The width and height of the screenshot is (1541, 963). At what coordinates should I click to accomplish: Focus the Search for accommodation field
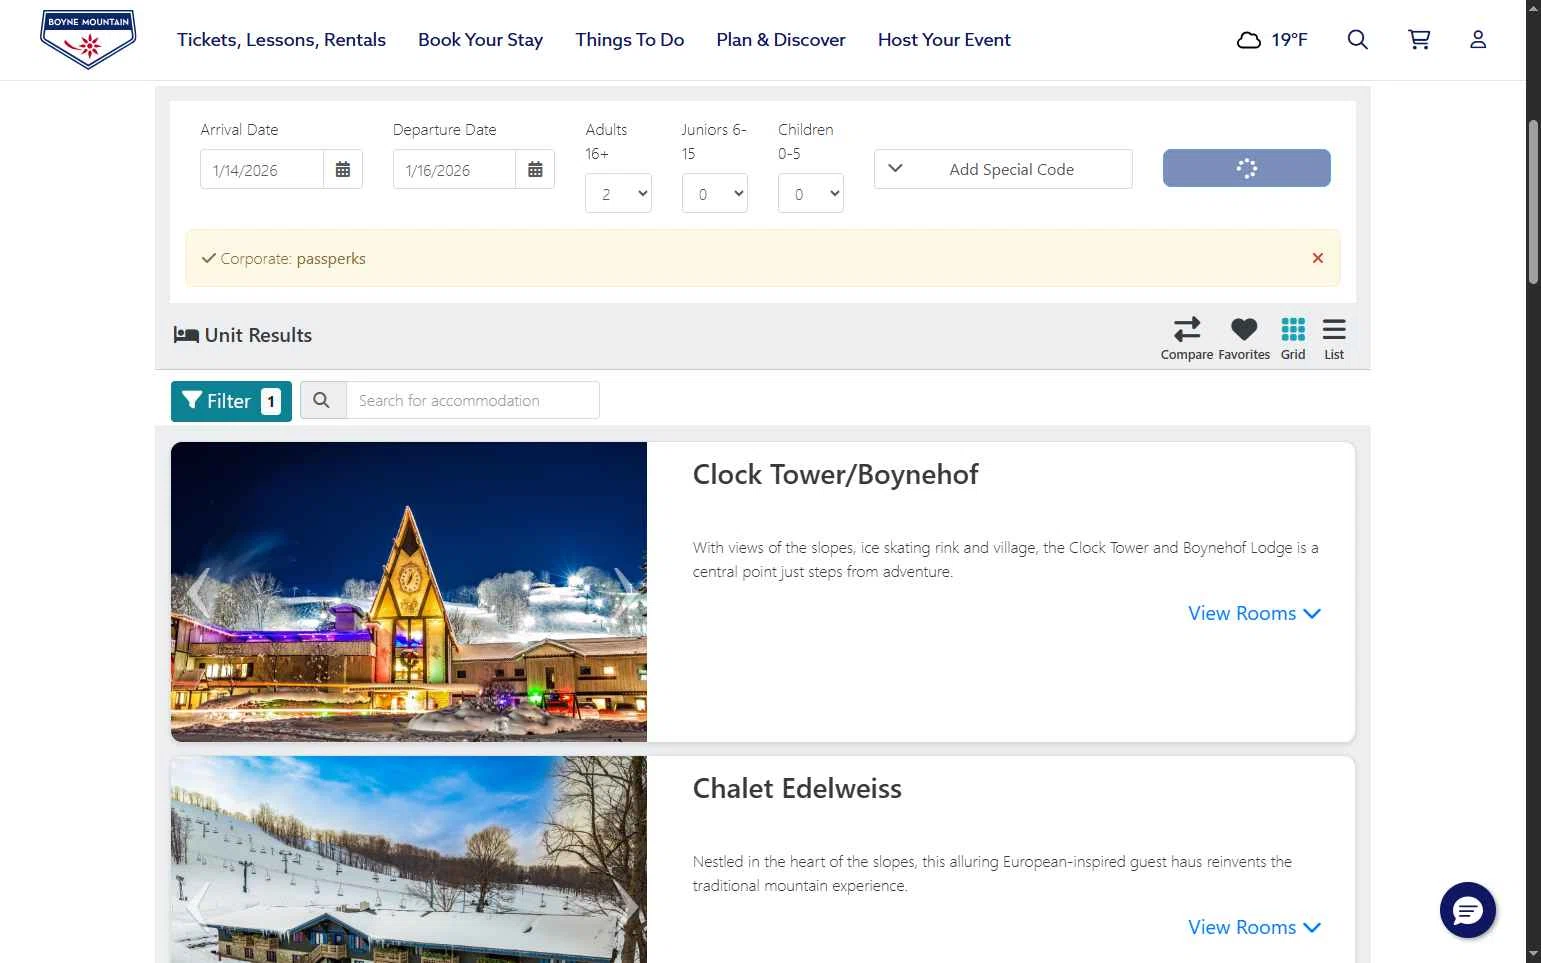coord(473,400)
